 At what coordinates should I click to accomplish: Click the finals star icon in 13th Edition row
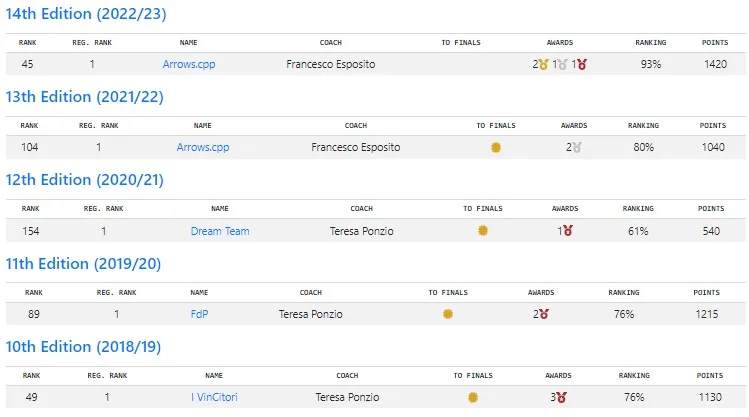pos(496,148)
